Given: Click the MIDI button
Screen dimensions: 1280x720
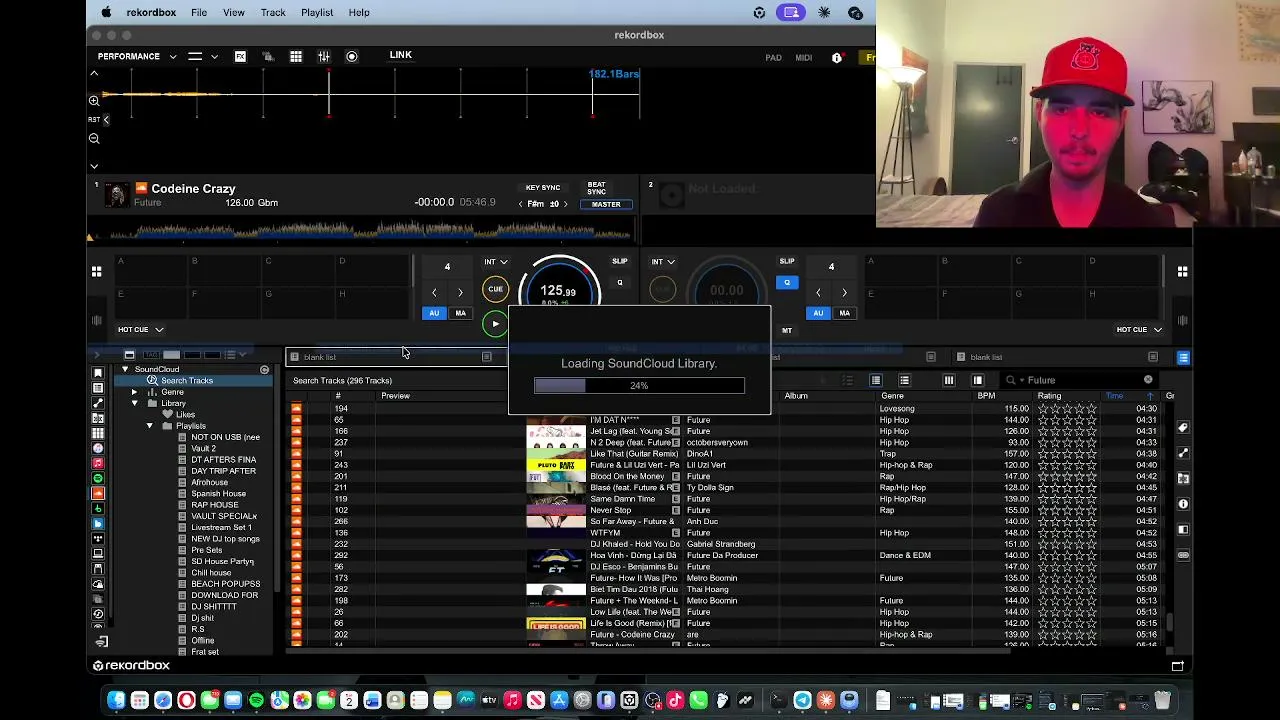Looking at the screenshot, I should pos(804,58).
